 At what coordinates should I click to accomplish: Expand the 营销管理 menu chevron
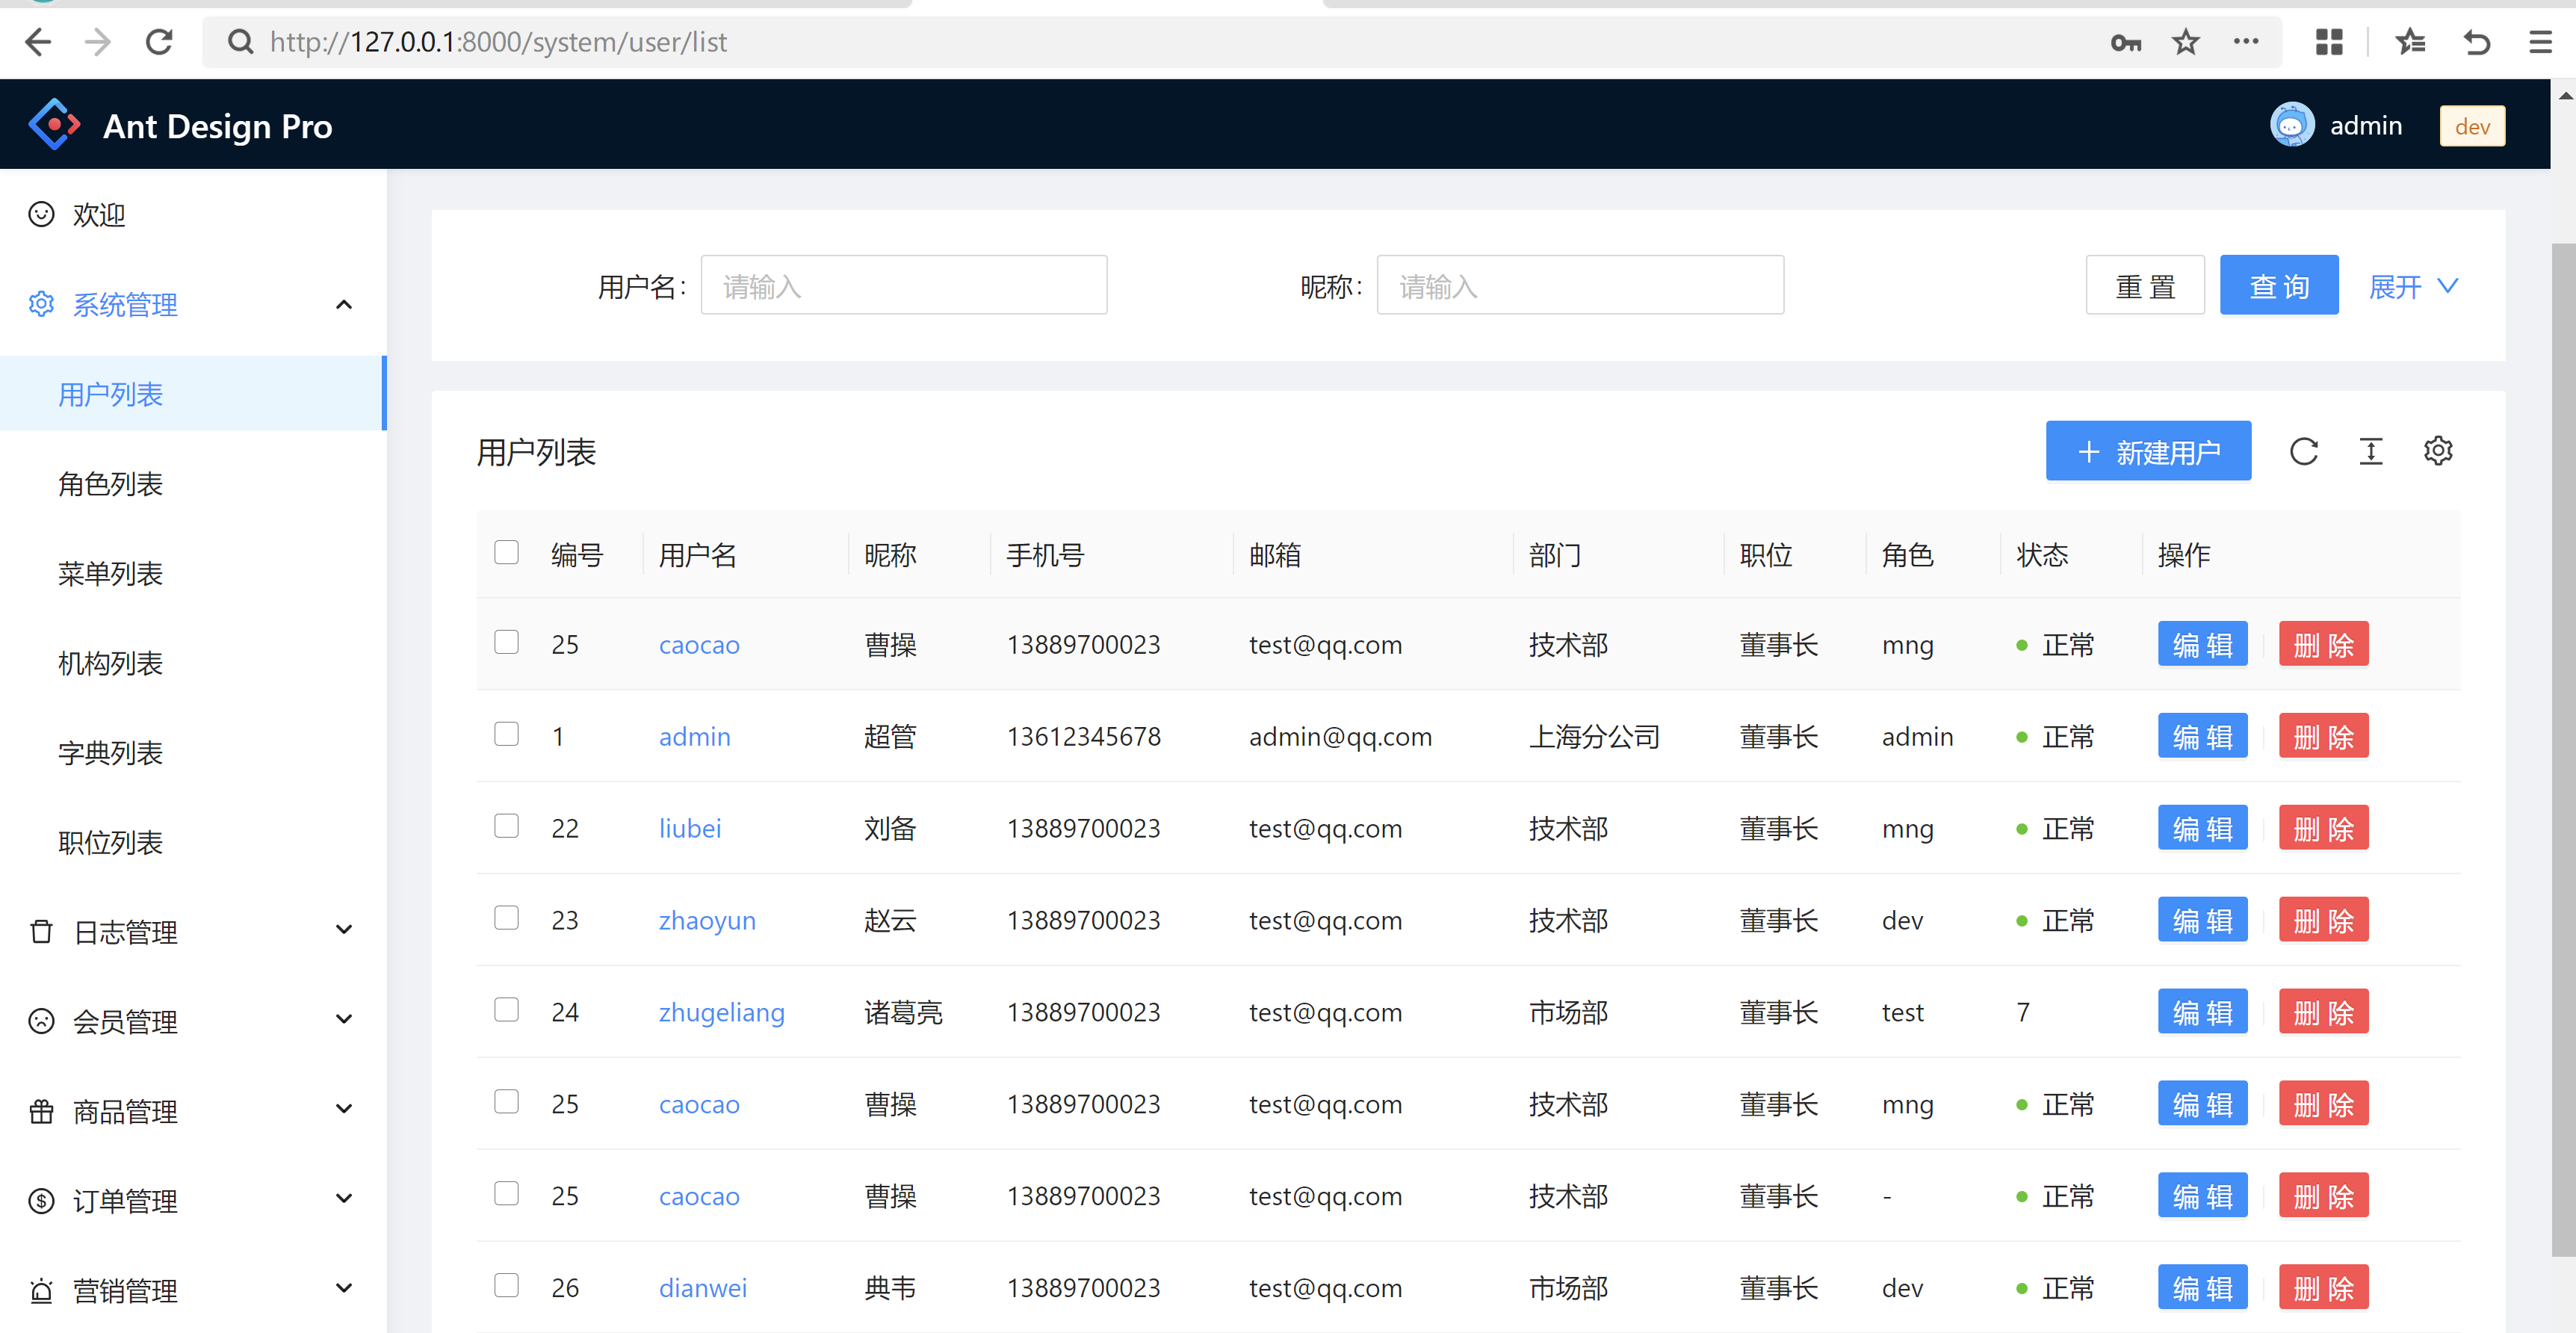344,1288
